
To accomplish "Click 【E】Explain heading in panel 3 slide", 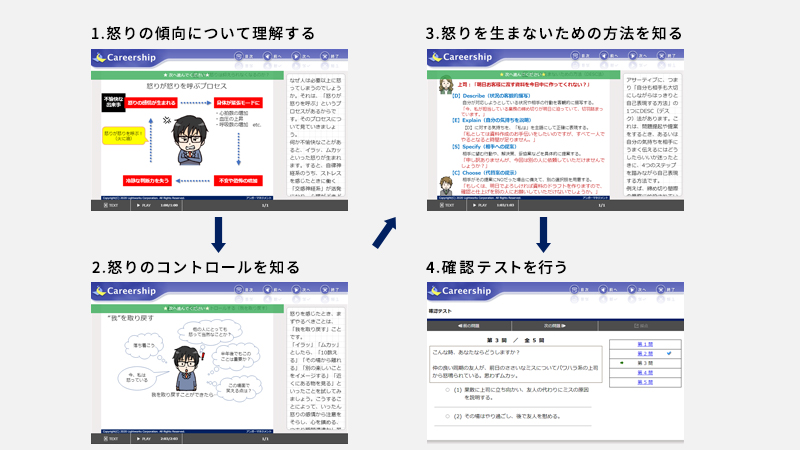I will pyautogui.click(x=492, y=120).
